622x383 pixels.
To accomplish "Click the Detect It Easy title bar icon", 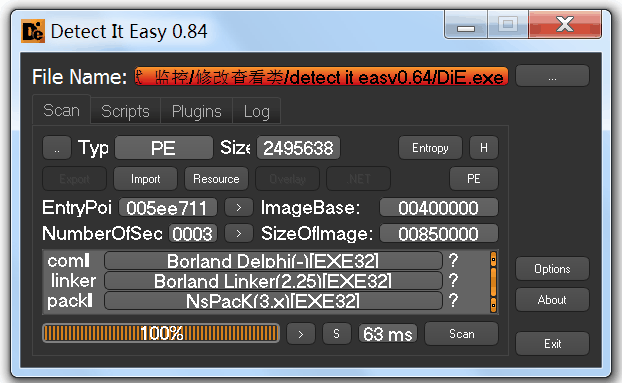I will [33, 31].
